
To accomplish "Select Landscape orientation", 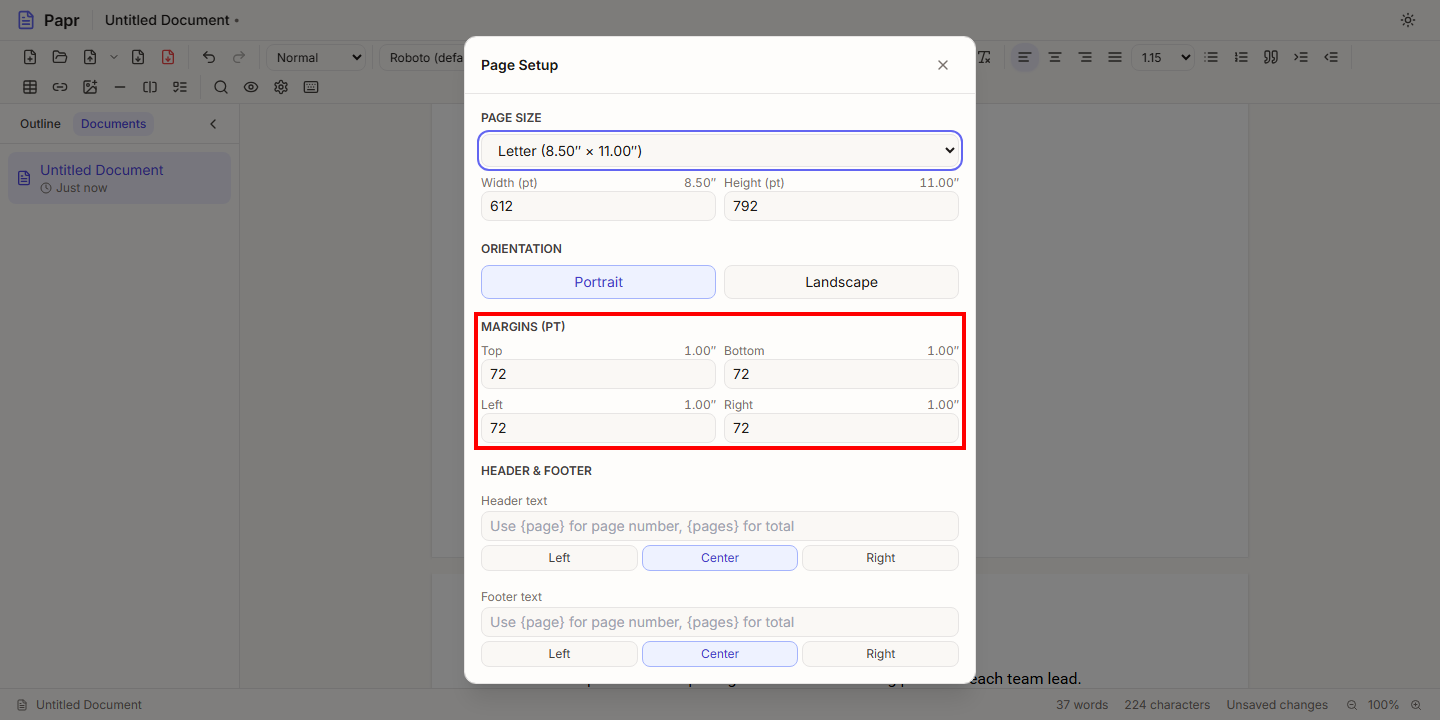I will click(841, 282).
